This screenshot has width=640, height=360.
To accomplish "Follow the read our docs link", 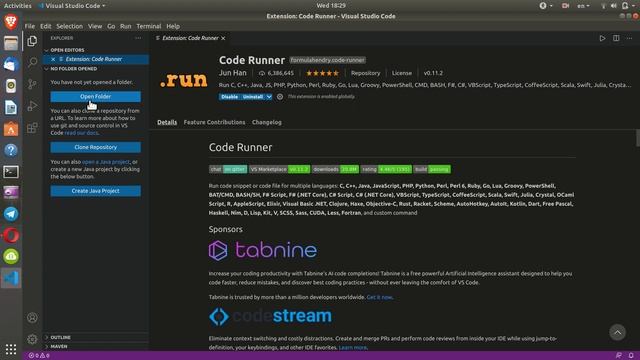I will click(81, 133).
